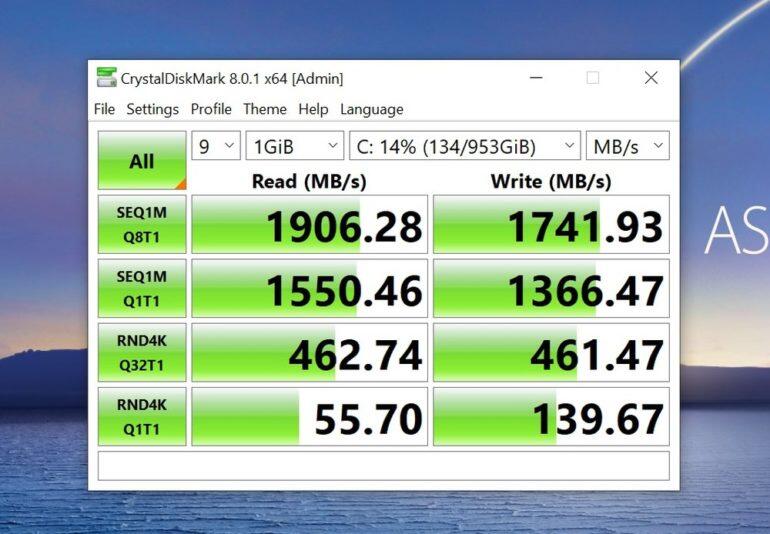Click the CrystalDiskMark app icon in title bar
This screenshot has width=770, height=534.
pyautogui.click(x=107, y=78)
